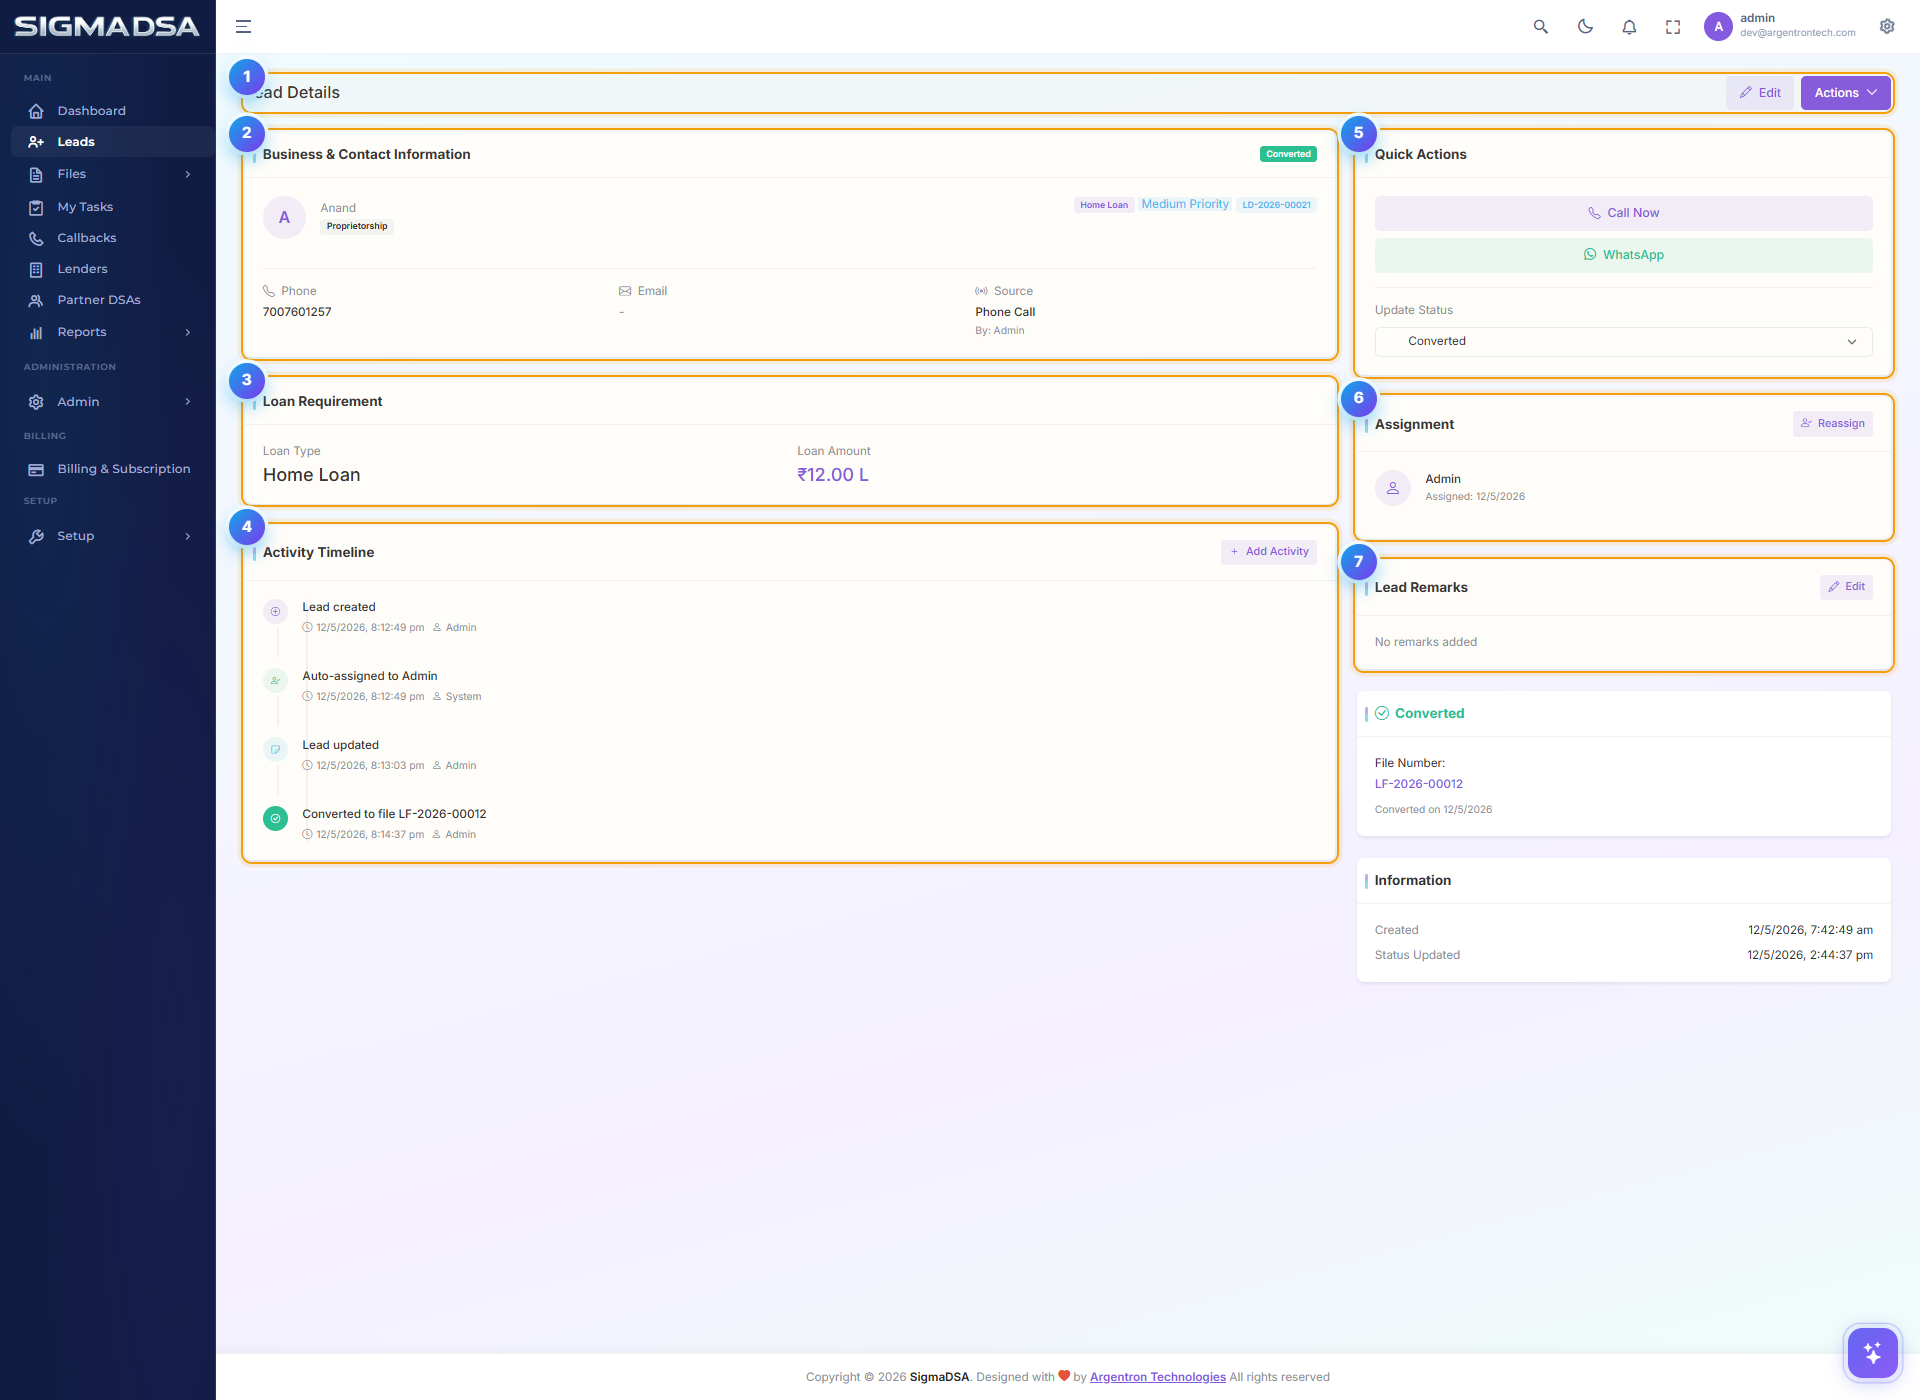Click the Files document icon
This screenshot has height=1400, width=1920.
tap(36, 174)
